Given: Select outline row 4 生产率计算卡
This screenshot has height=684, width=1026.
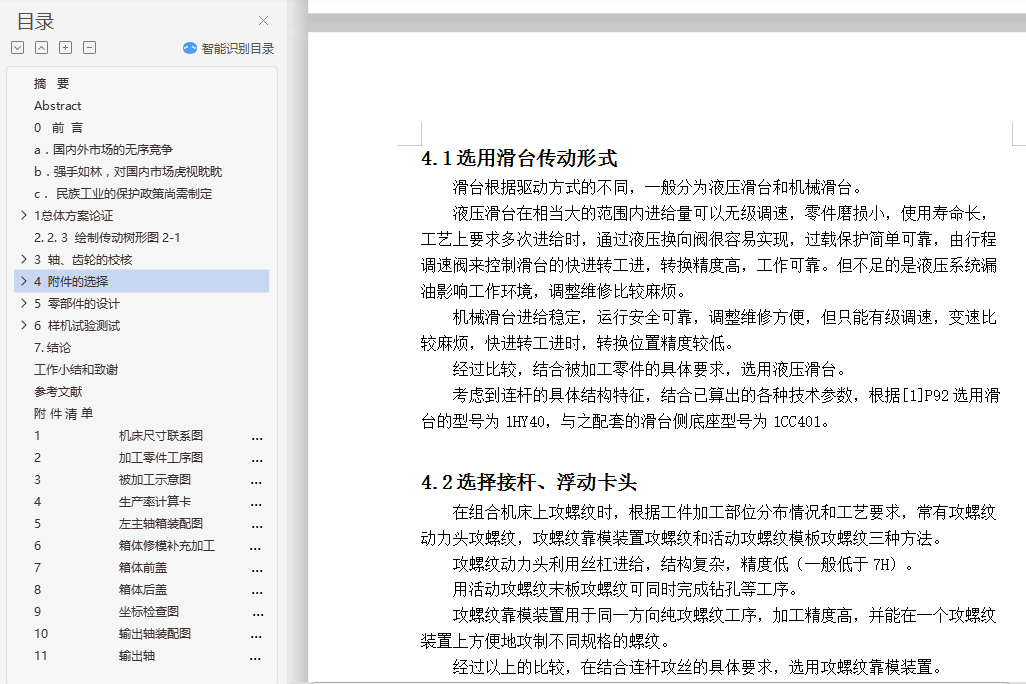Looking at the screenshot, I should click(148, 501).
